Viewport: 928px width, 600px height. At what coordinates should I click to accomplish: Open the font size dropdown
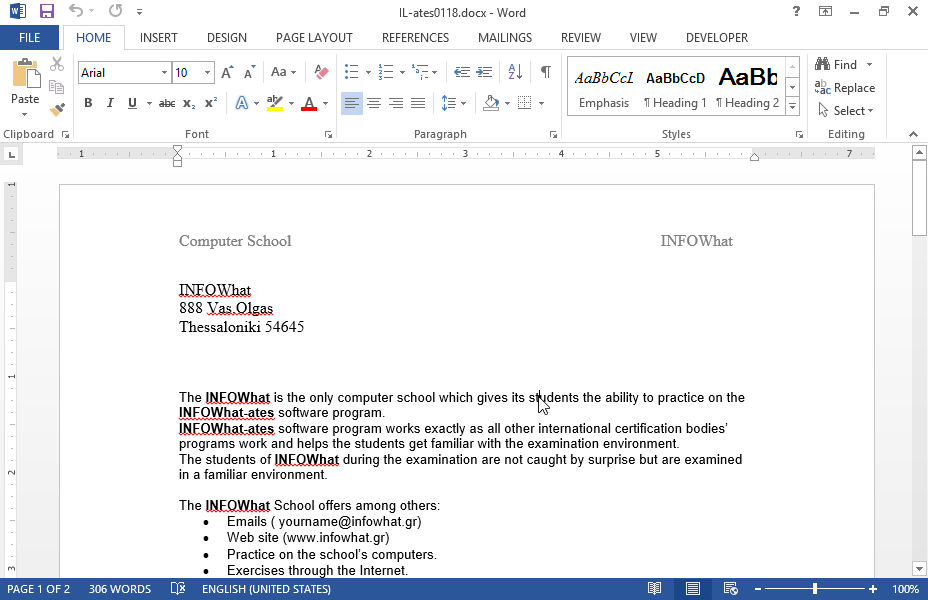207,73
